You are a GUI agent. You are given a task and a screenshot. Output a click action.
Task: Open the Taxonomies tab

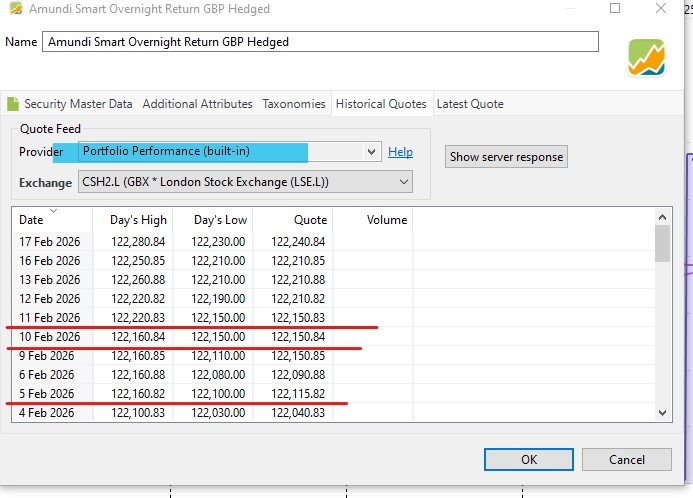[294, 104]
